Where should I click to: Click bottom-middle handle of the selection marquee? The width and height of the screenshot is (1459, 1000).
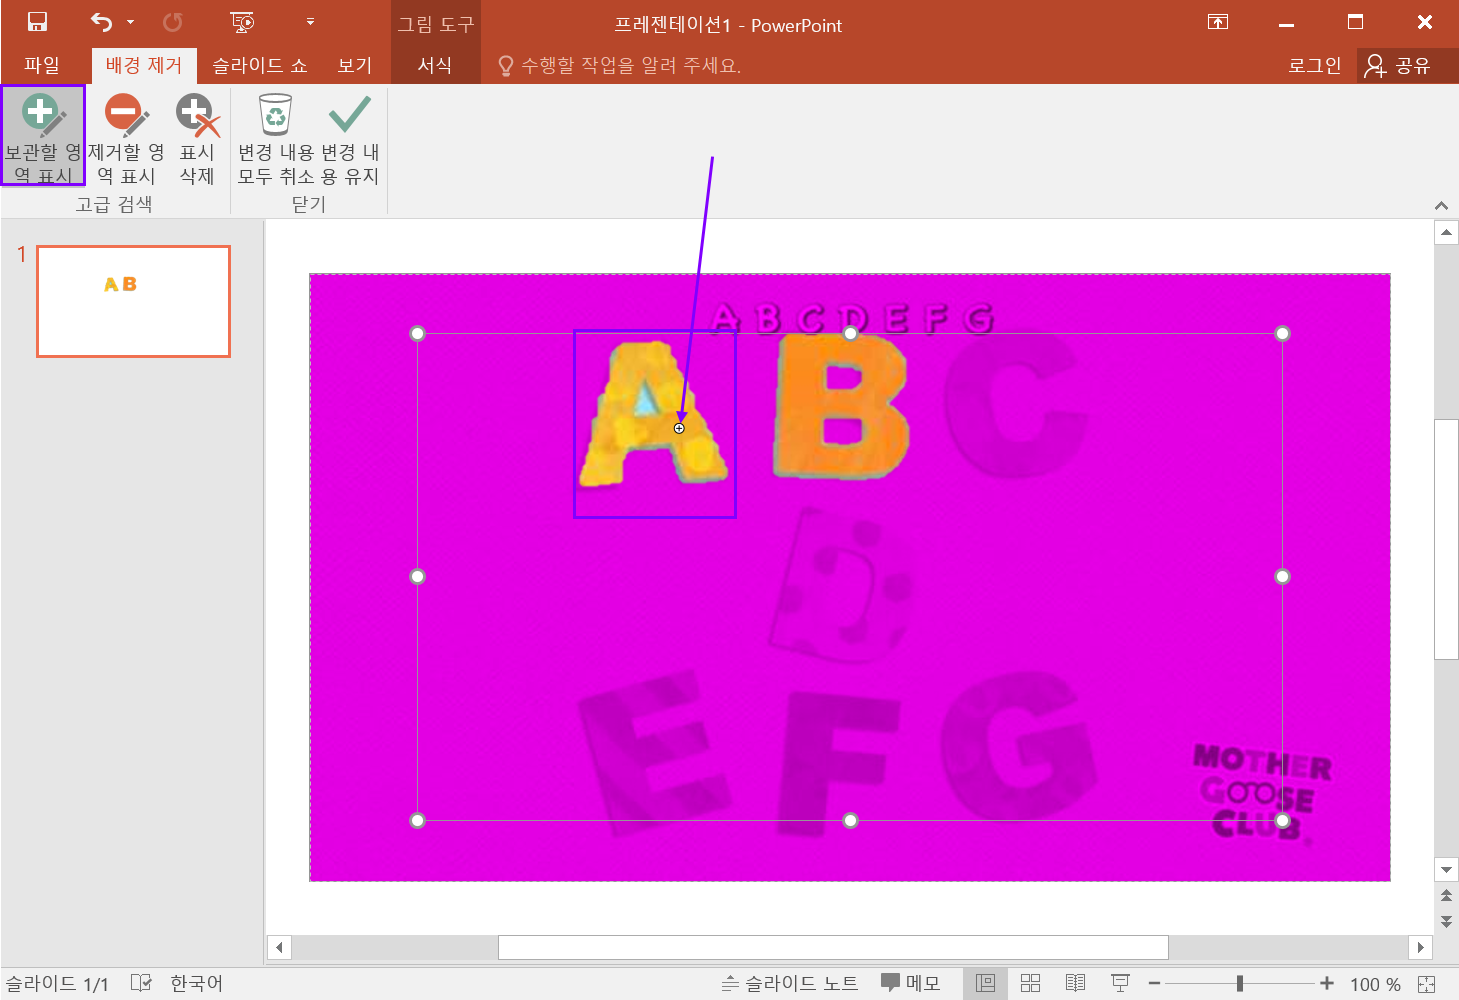click(x=850, y=820)
